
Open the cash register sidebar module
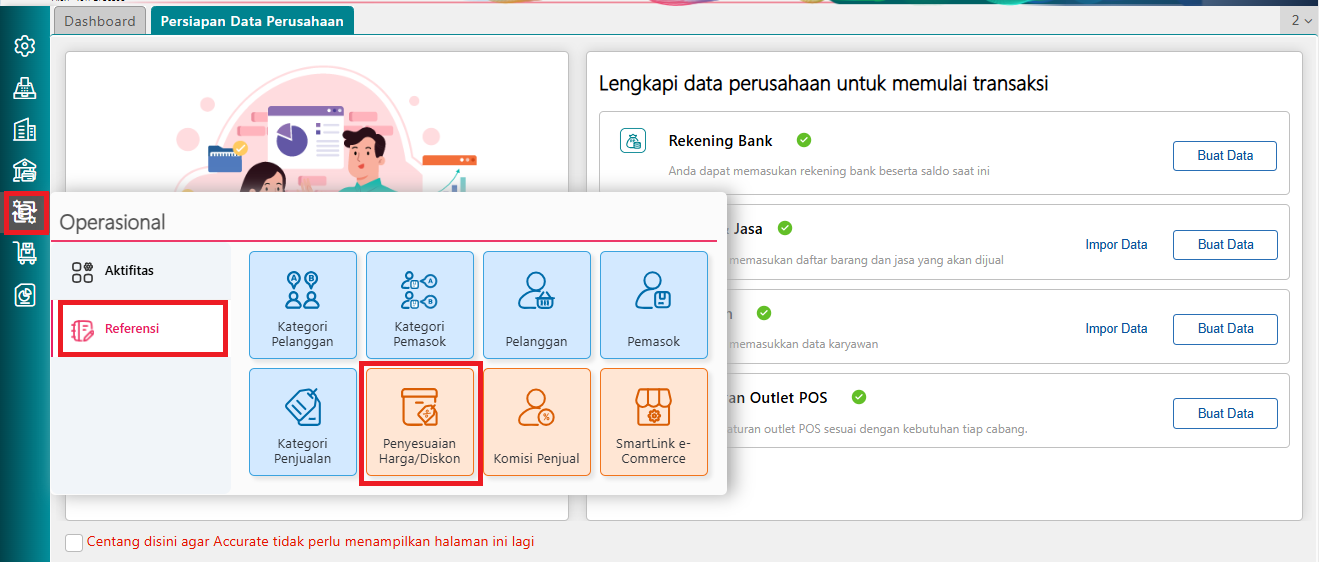coord(25,88)
